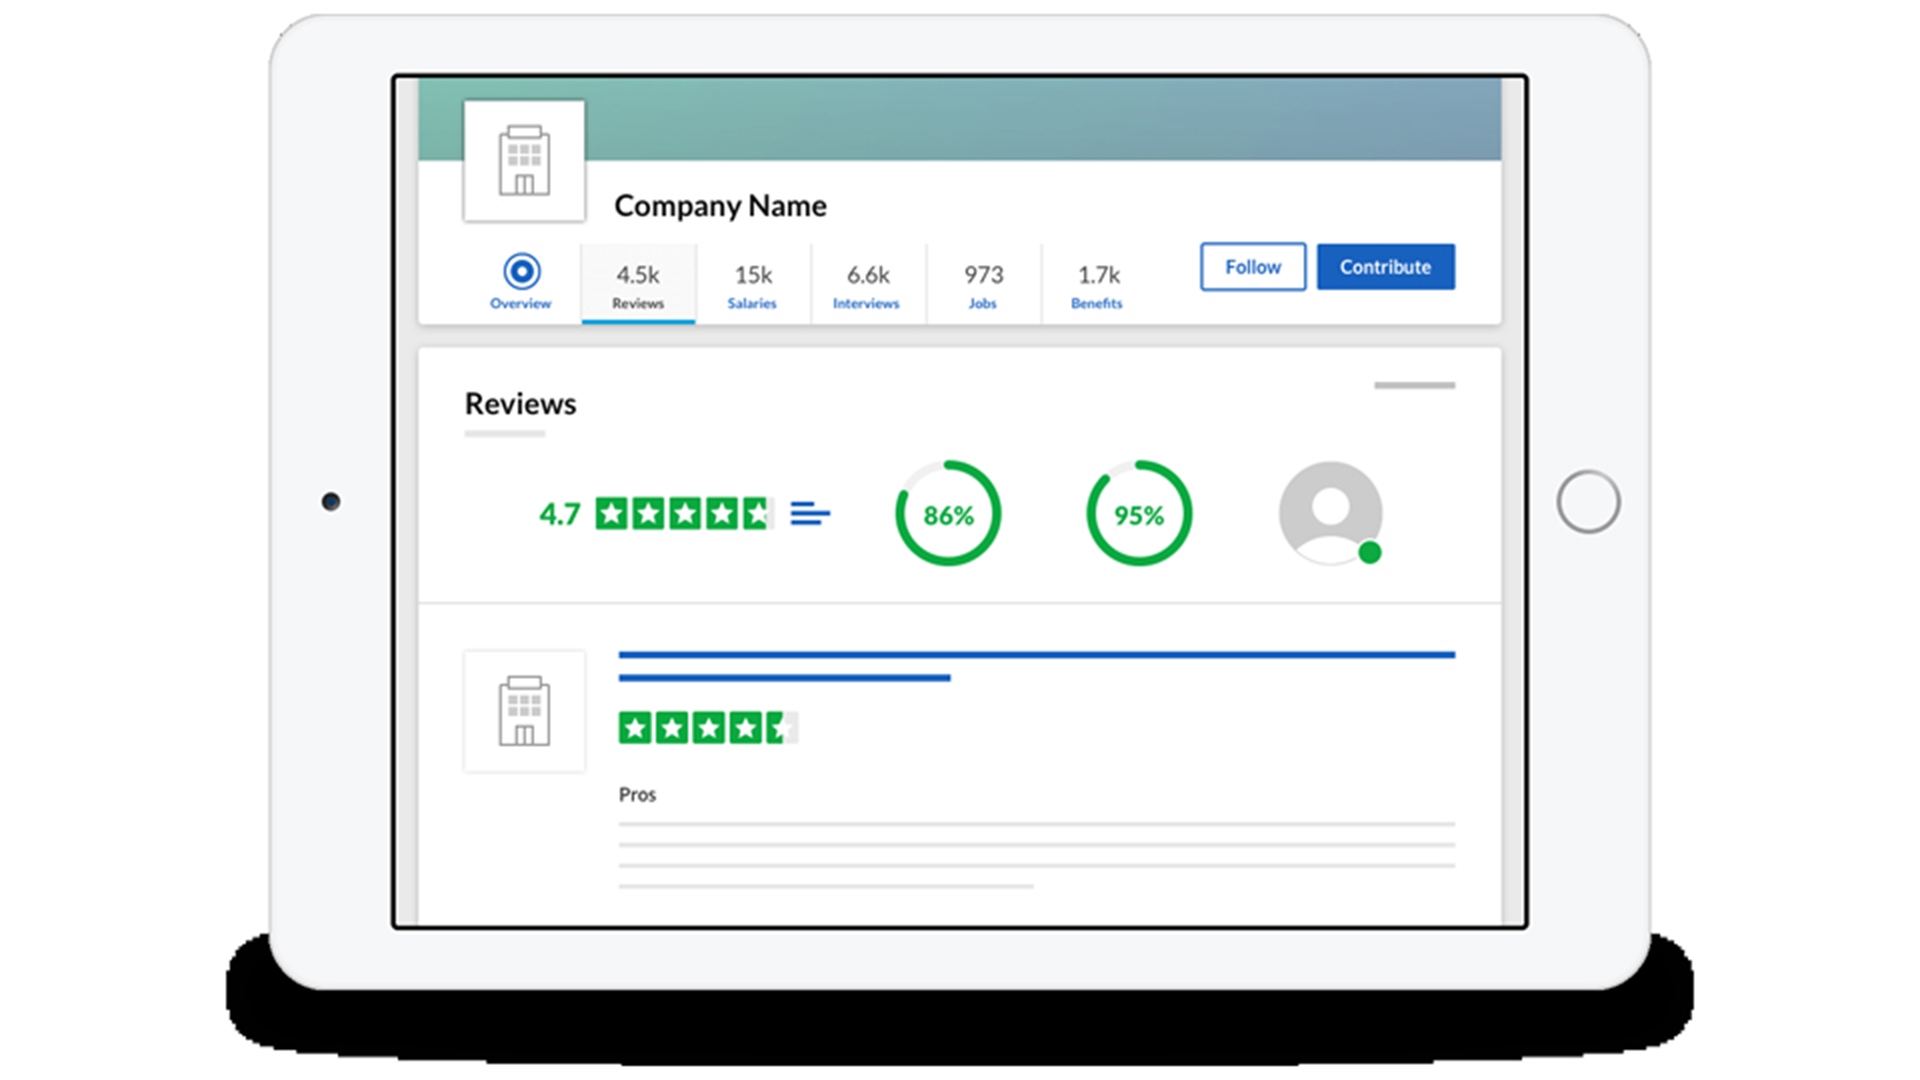
Task: Click the 95% circular progress indicator
Action: point(1139,514)
